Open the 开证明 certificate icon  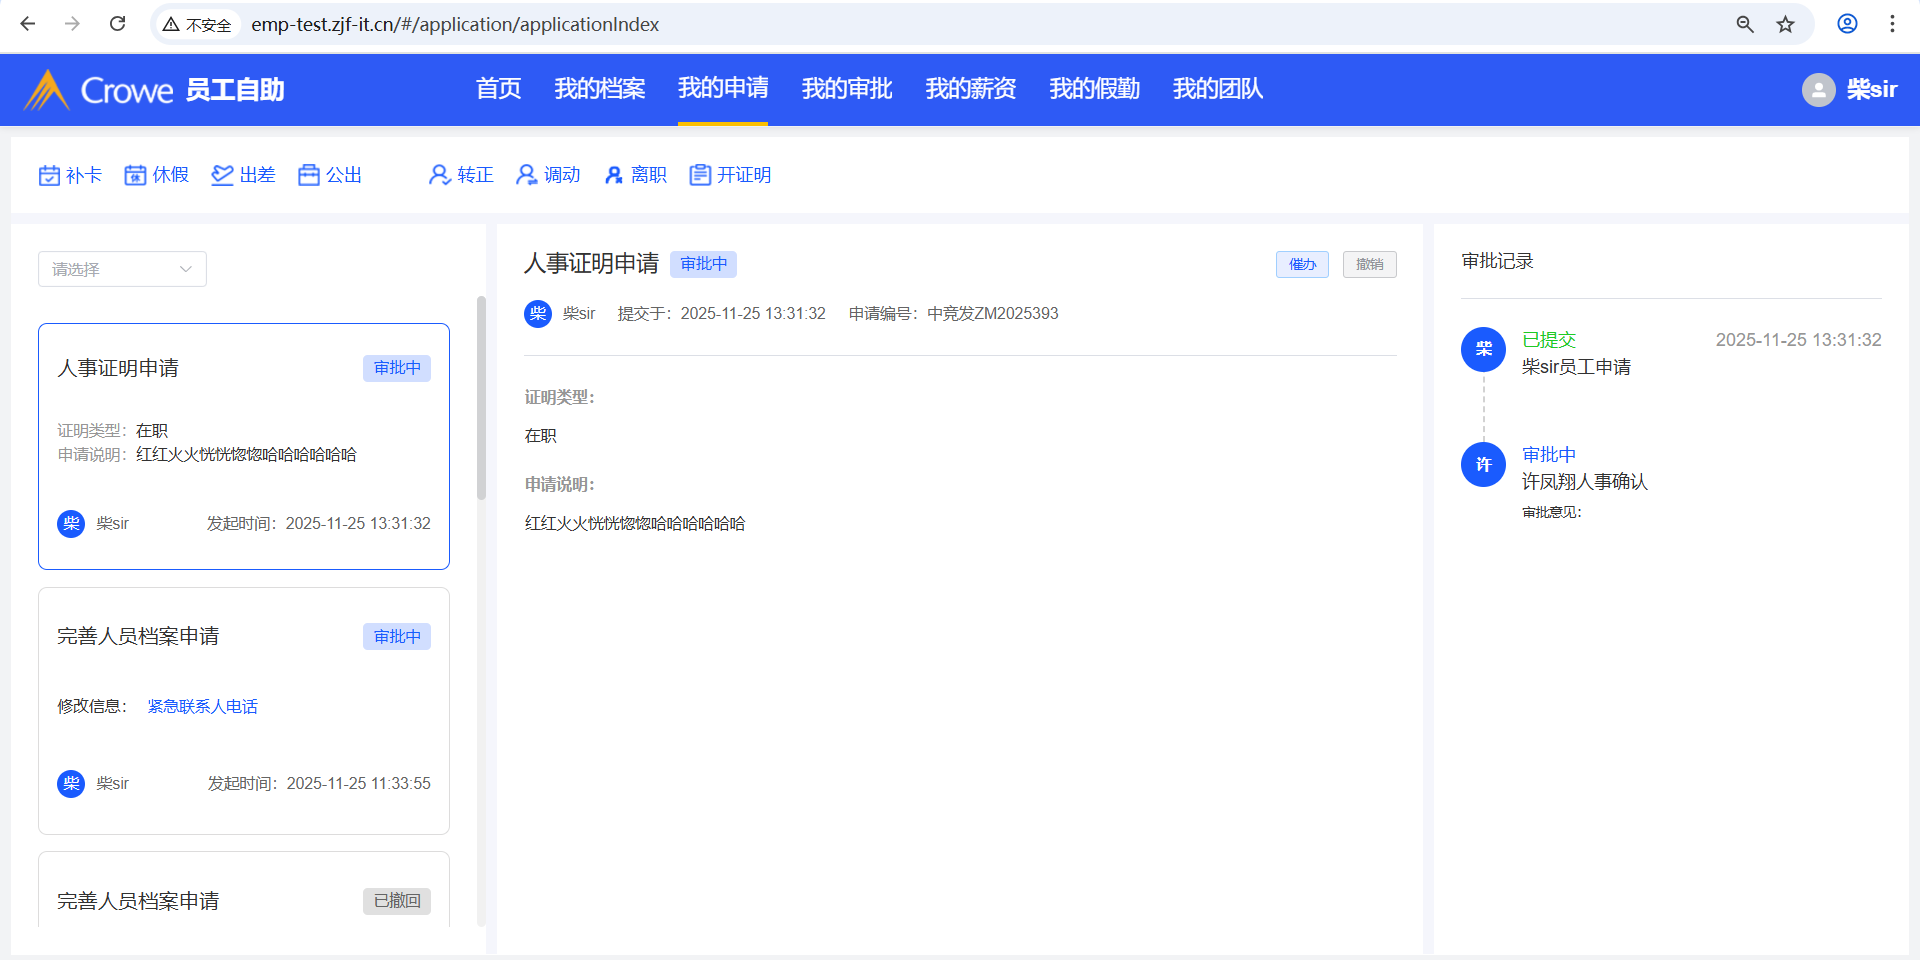(x=700, y=176)
